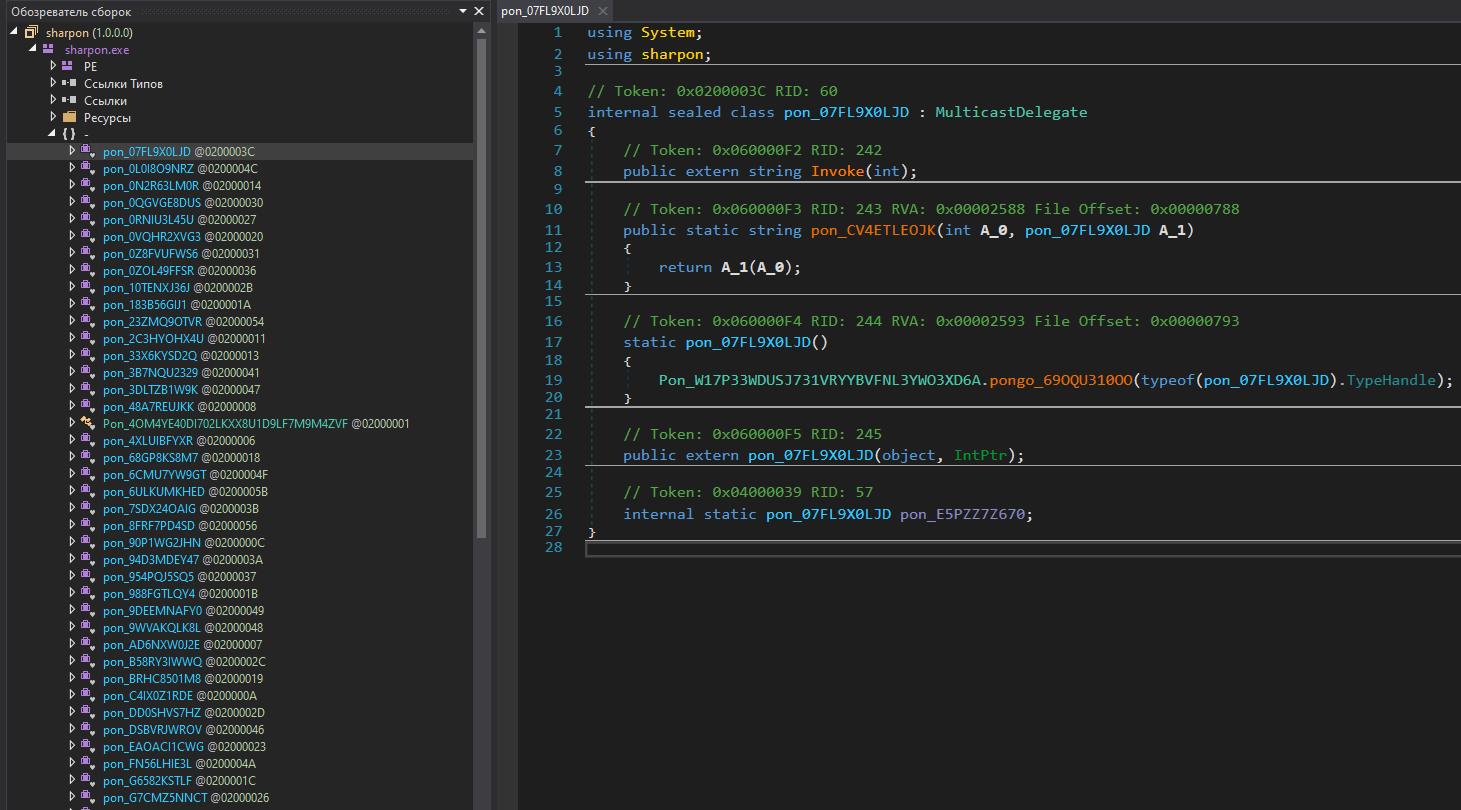Click the sharpon assembly icon

click(x=31, y=32)
